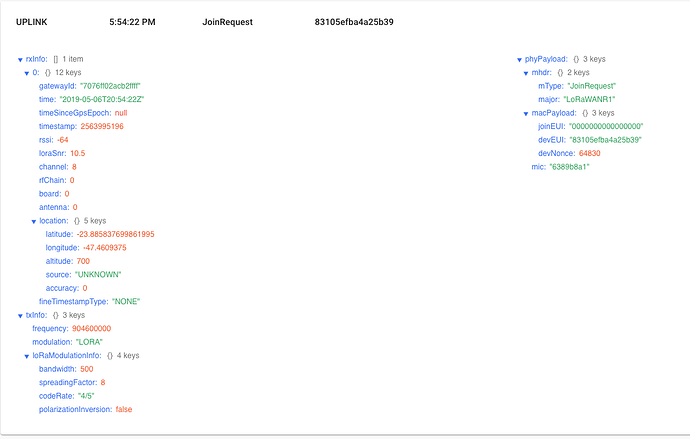Click the source value "UNKNOWN"
Image resolution: width=690 pixels, height=439 pixels.
tap(98, 274)
